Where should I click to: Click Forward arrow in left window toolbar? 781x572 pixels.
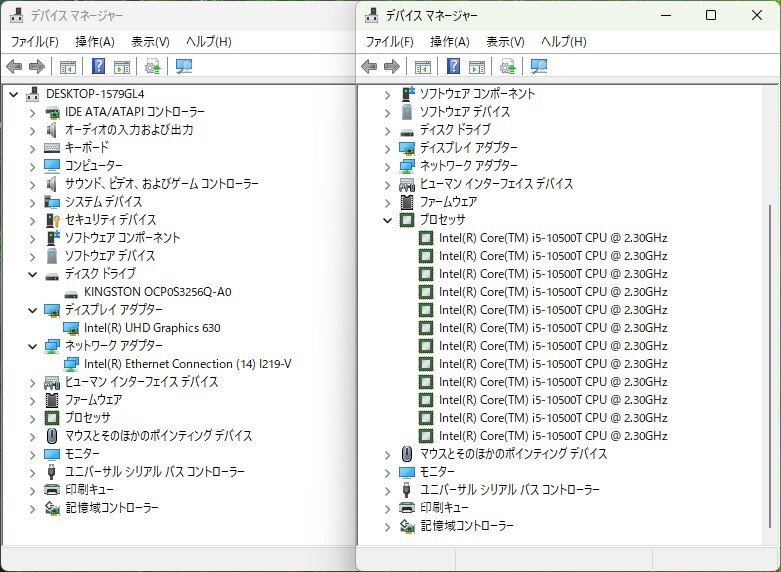point(37,66)
